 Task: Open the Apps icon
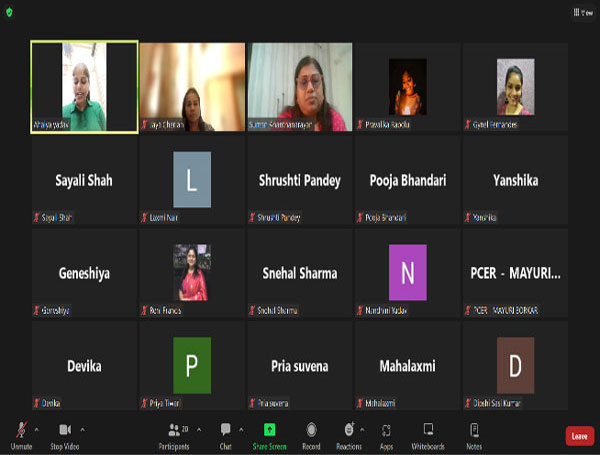[x=386, y=430]
